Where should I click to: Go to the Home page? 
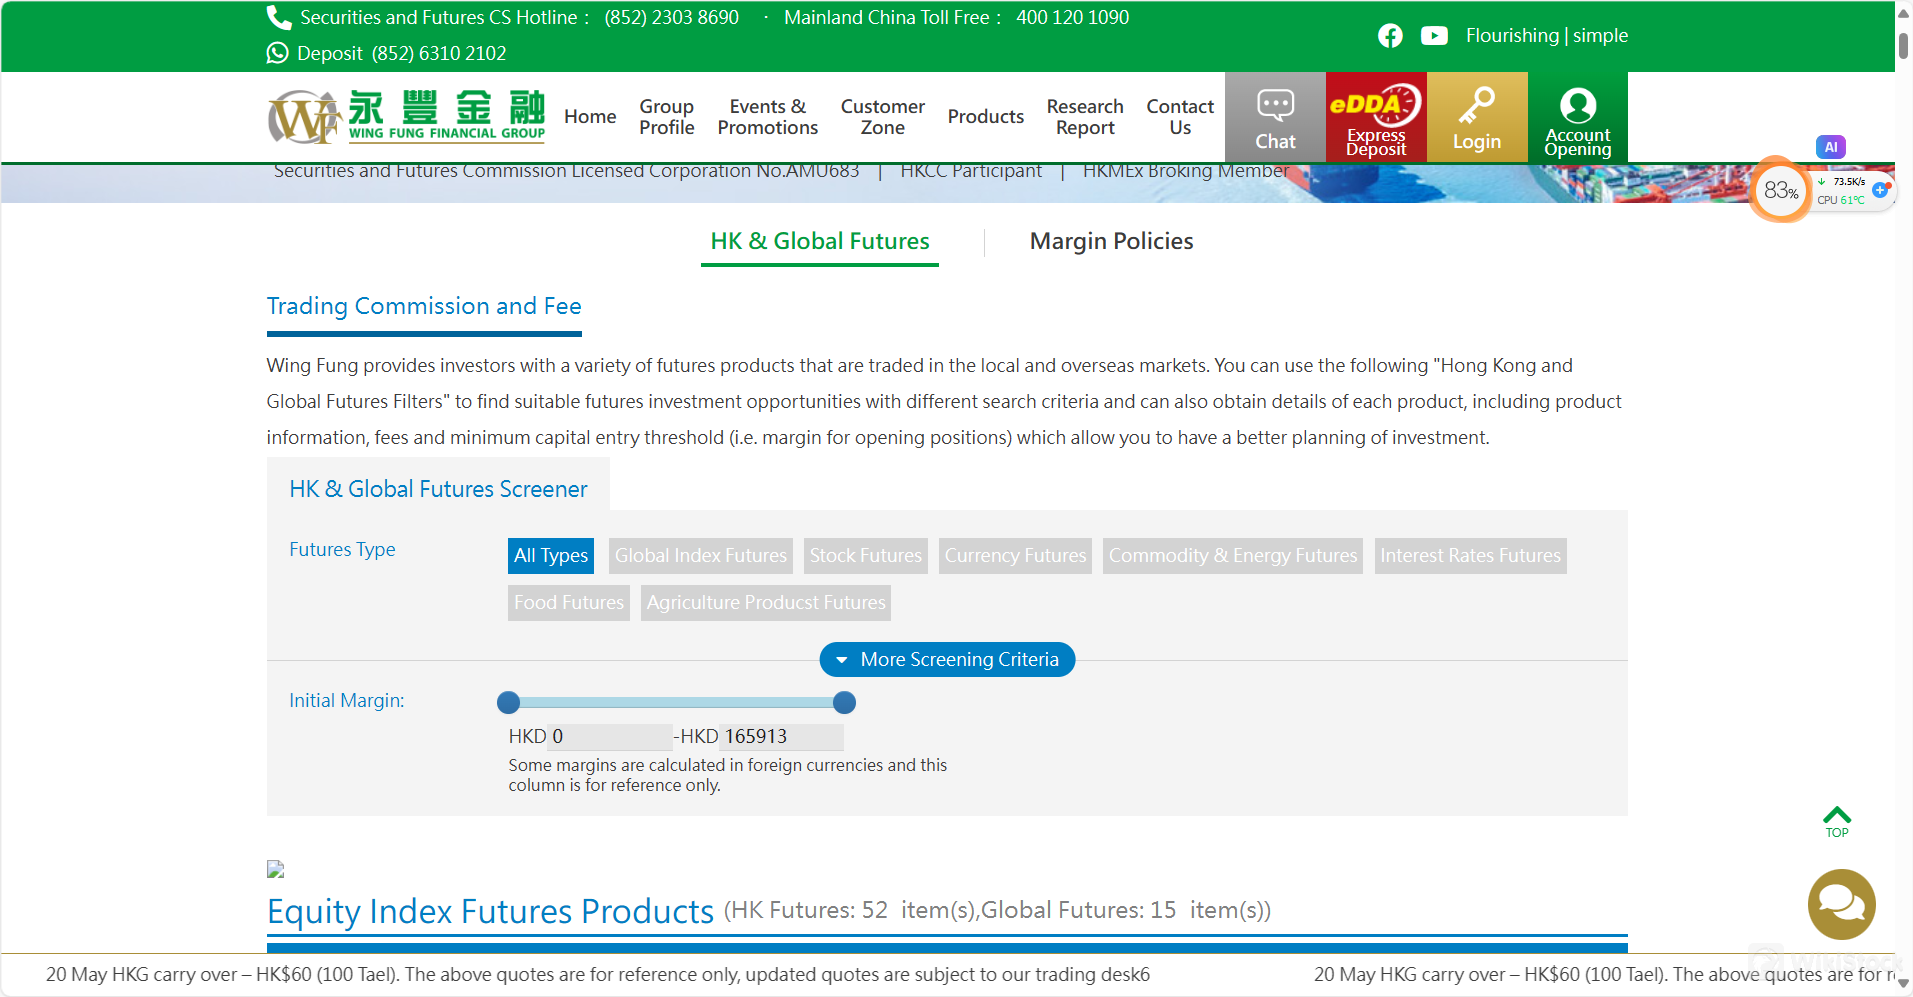[x=590, y=117]
